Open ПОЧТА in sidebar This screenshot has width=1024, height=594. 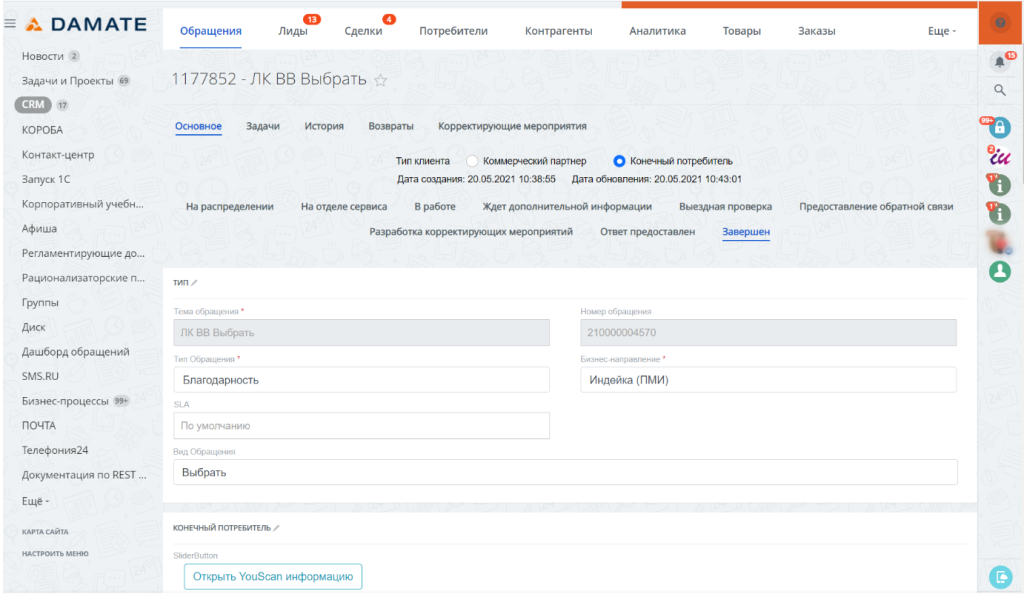point(39,426)
